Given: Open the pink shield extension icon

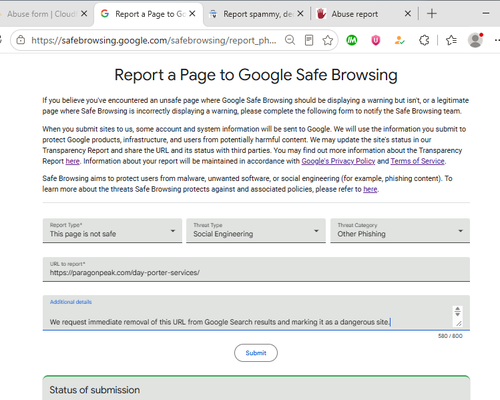Looking at the screenshot, I should 376,40.
